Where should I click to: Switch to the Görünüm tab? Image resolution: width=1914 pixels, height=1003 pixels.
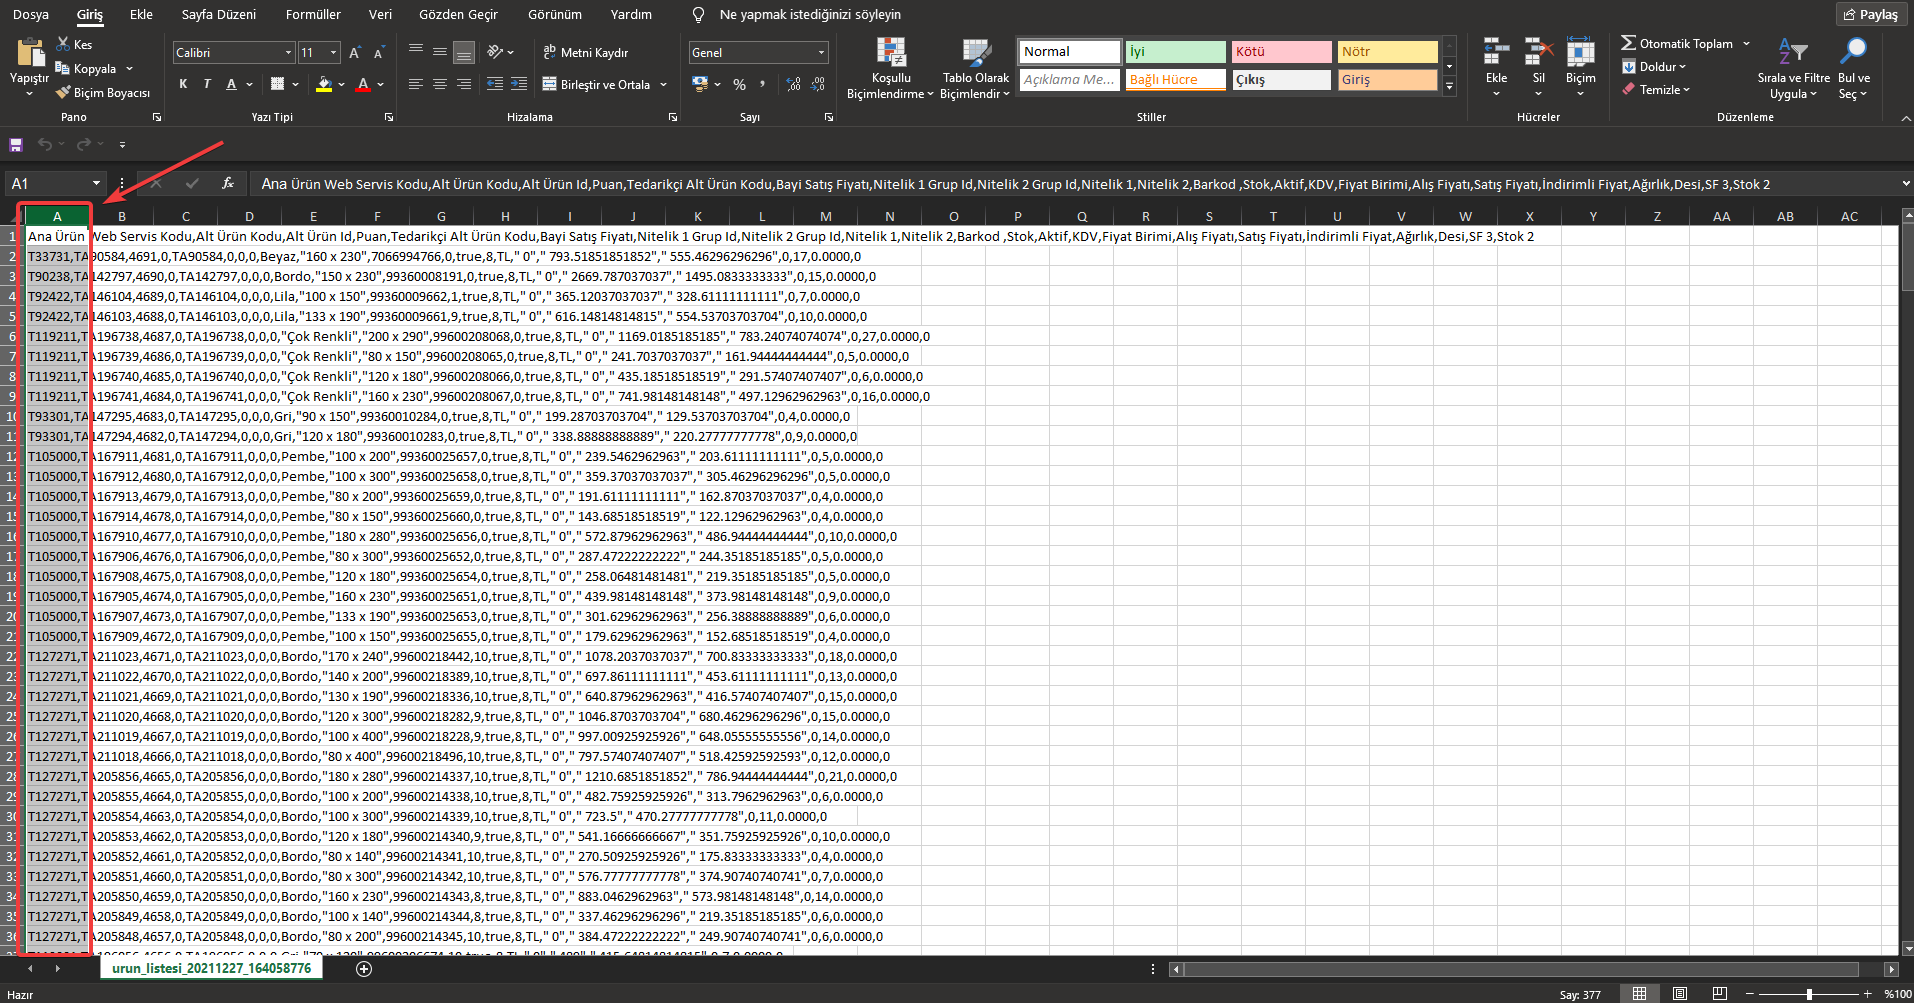coord(555,14)
